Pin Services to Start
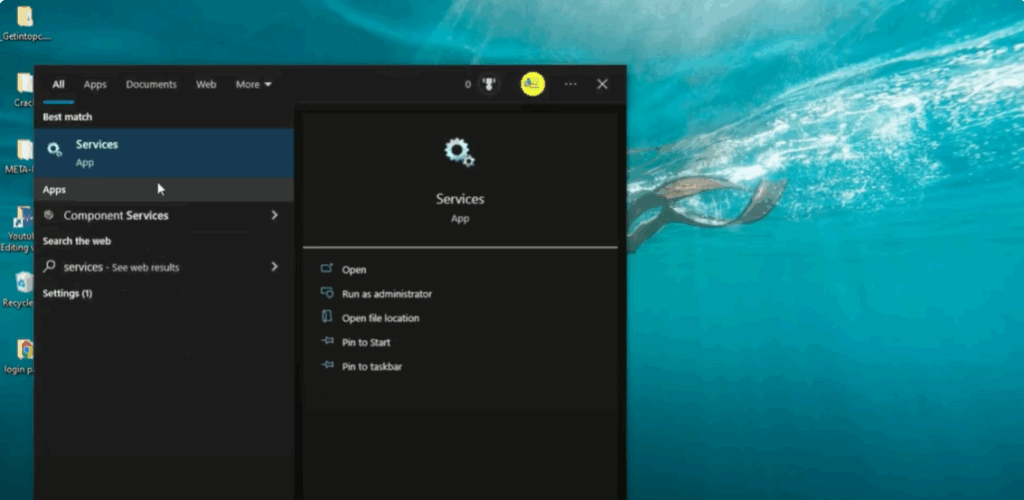This screenshot has height=500, width=1024. click(366, 342)
